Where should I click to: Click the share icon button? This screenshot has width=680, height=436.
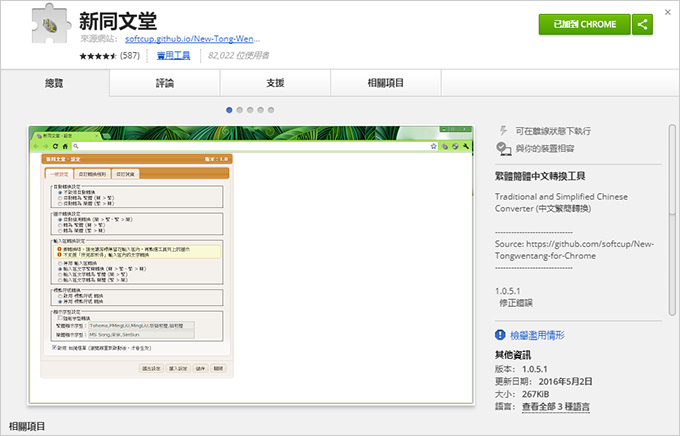tap(642, 24)
